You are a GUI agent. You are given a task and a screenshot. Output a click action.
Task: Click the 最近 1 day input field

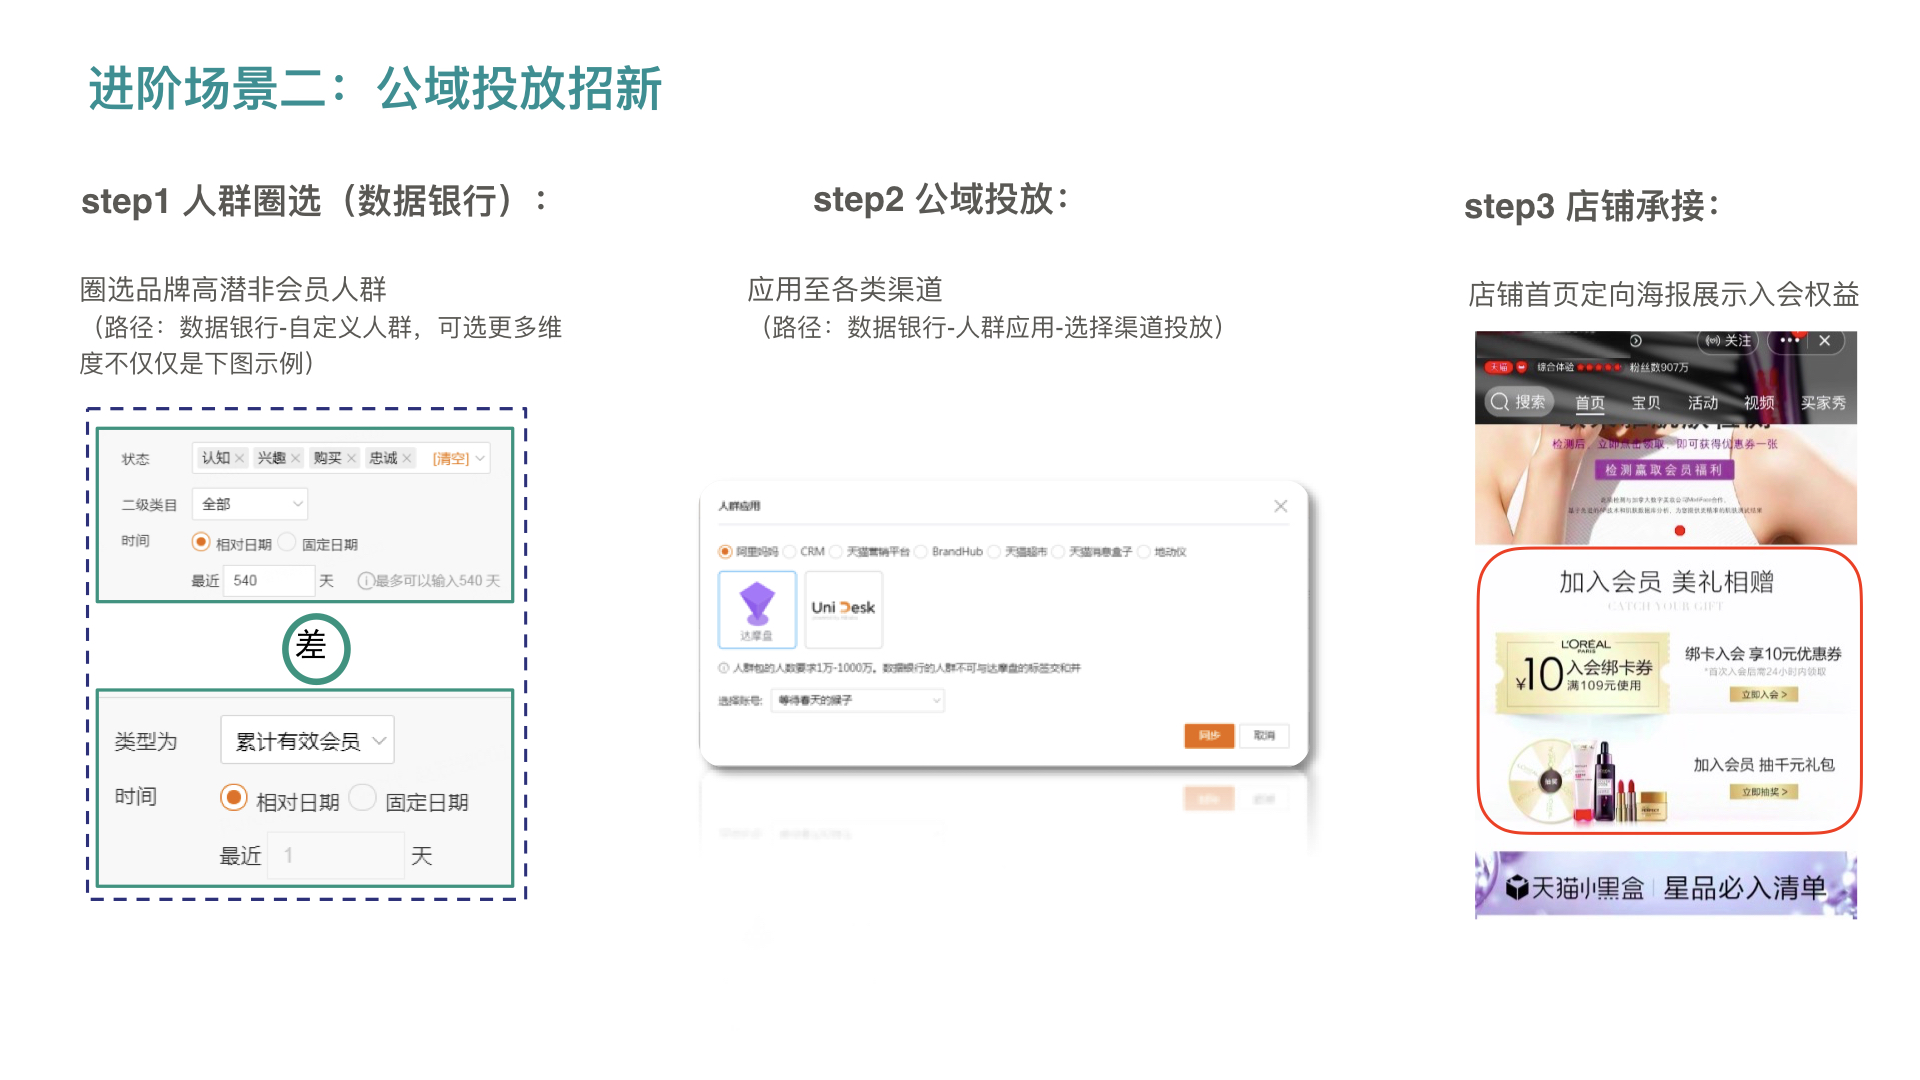(x=337, y=855)
